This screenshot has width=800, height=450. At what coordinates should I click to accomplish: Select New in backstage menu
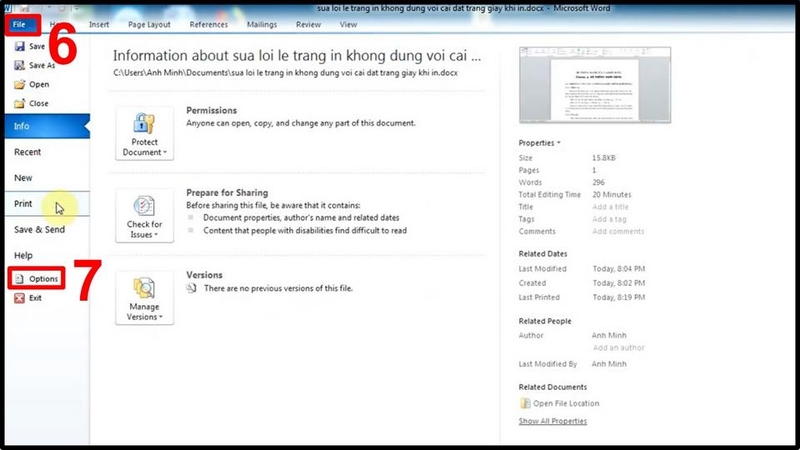tap(47, 178)
